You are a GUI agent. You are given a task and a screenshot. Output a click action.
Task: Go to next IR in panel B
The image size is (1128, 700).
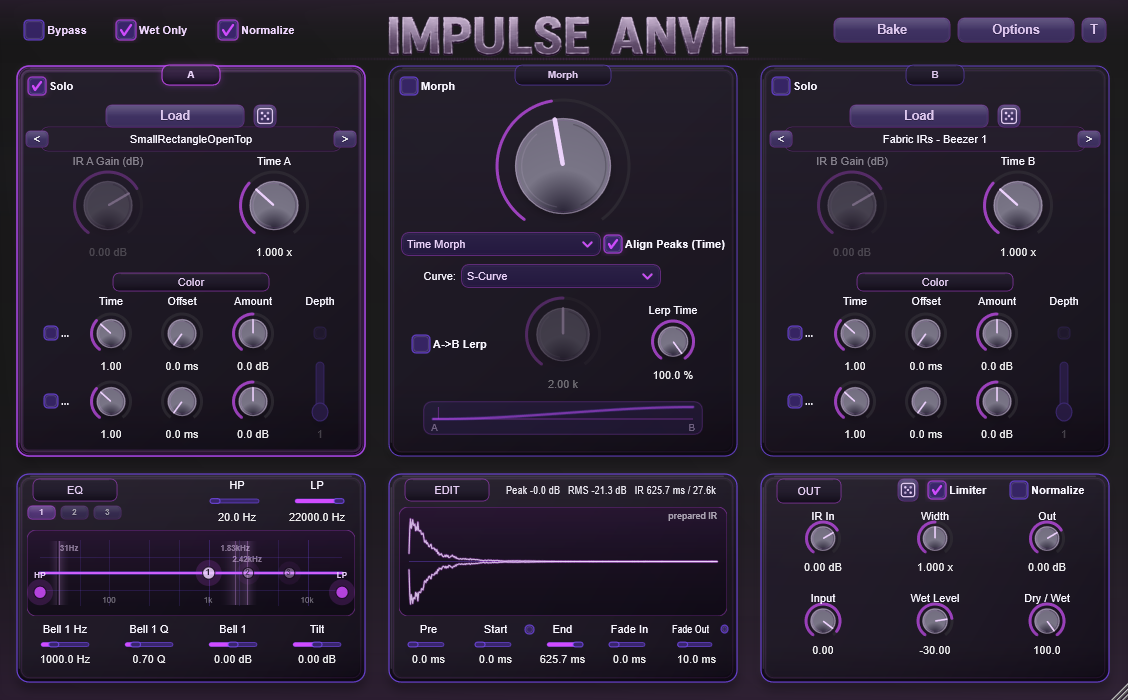pyautogui.click(x=1088, y=139)
